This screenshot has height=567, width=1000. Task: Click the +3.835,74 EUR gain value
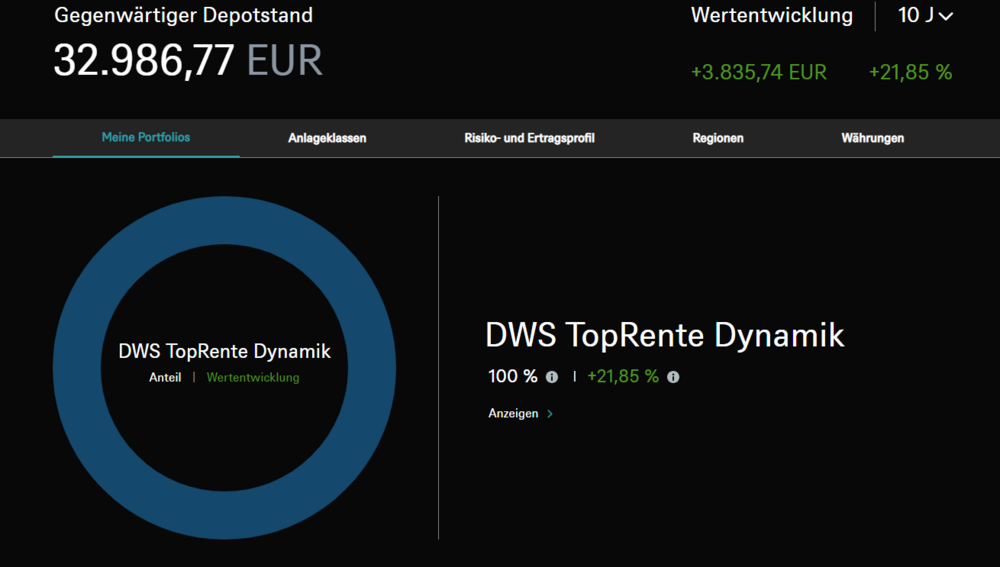pos(759,72)
